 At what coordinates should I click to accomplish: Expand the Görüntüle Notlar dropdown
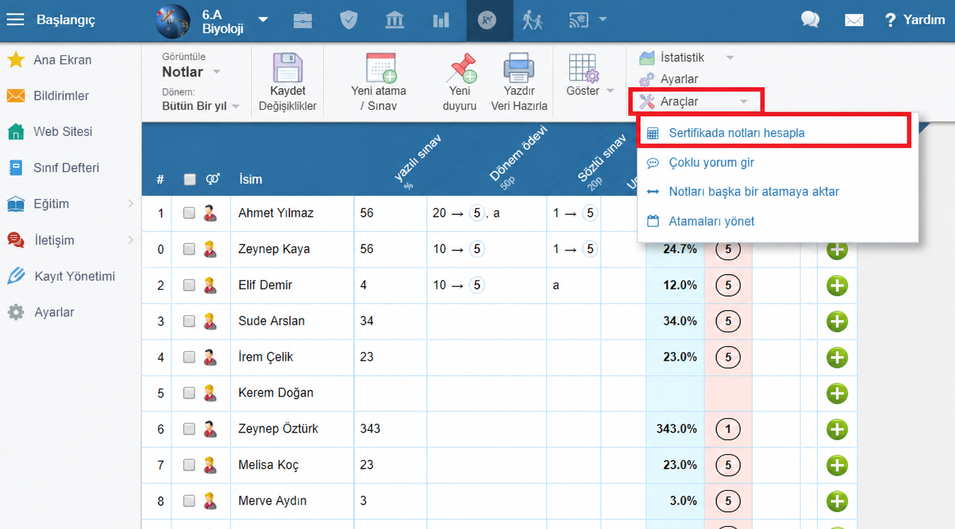(191, 72)
